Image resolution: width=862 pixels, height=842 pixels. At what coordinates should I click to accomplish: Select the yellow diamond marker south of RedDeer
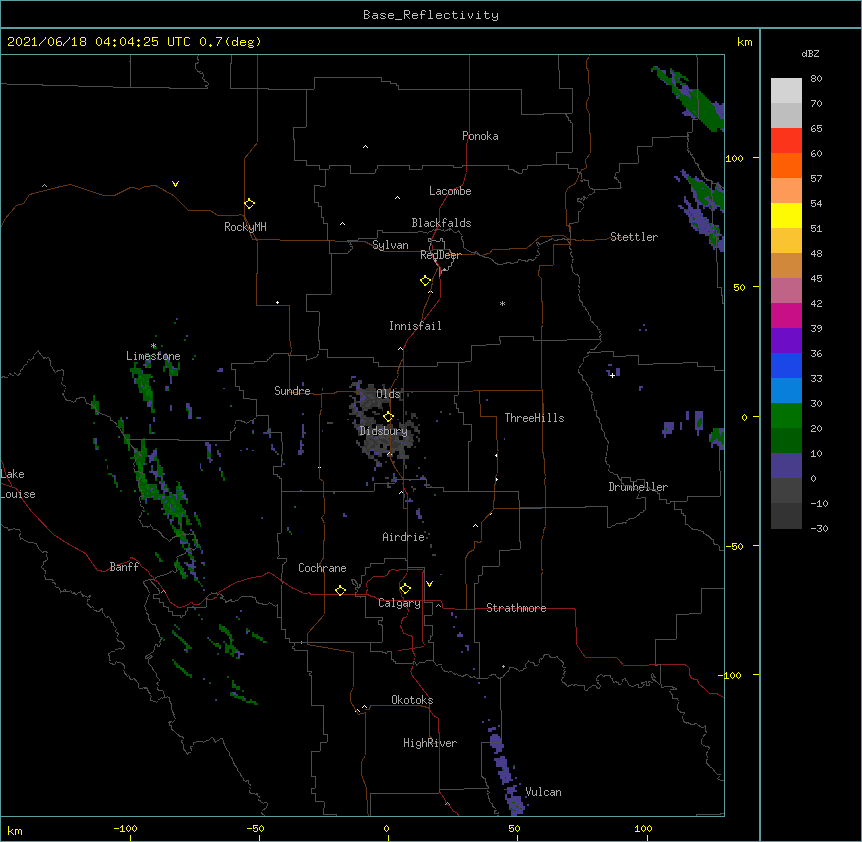pos(425,281)
